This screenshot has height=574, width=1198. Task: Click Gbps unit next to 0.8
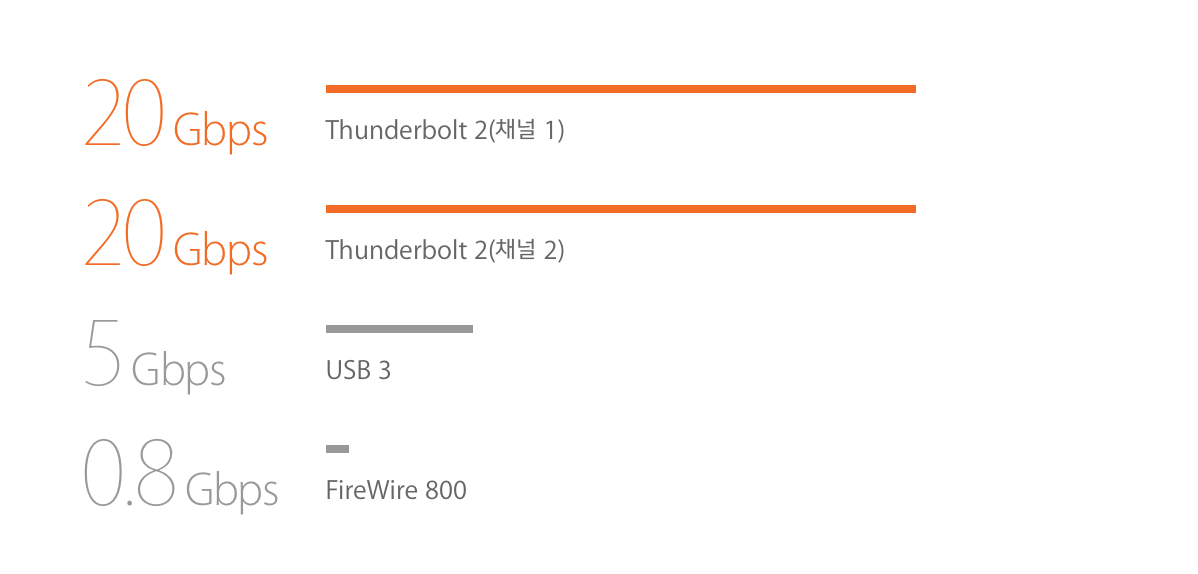coord(232,491)
